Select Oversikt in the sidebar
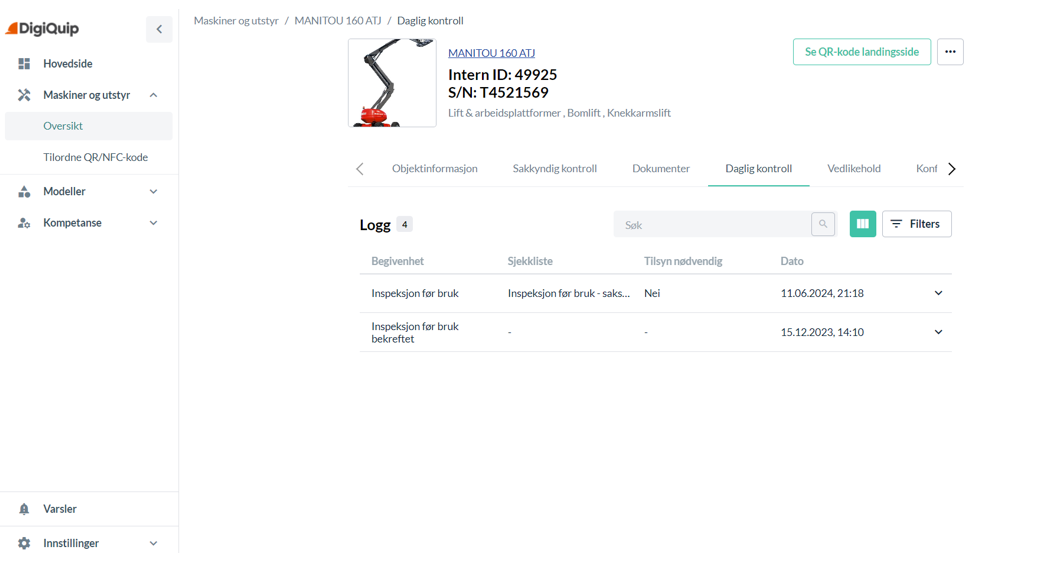This screenshot has width=1063, height=562. tap(89, 126)
